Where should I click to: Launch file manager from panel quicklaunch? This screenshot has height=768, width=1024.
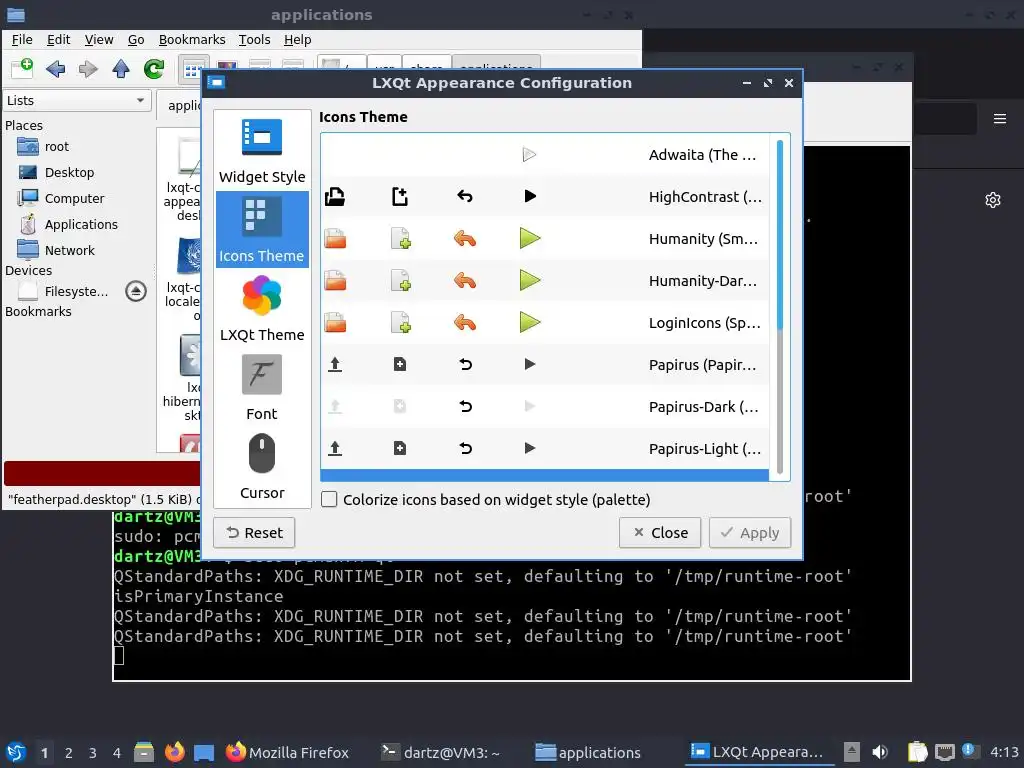click(144, 752)
